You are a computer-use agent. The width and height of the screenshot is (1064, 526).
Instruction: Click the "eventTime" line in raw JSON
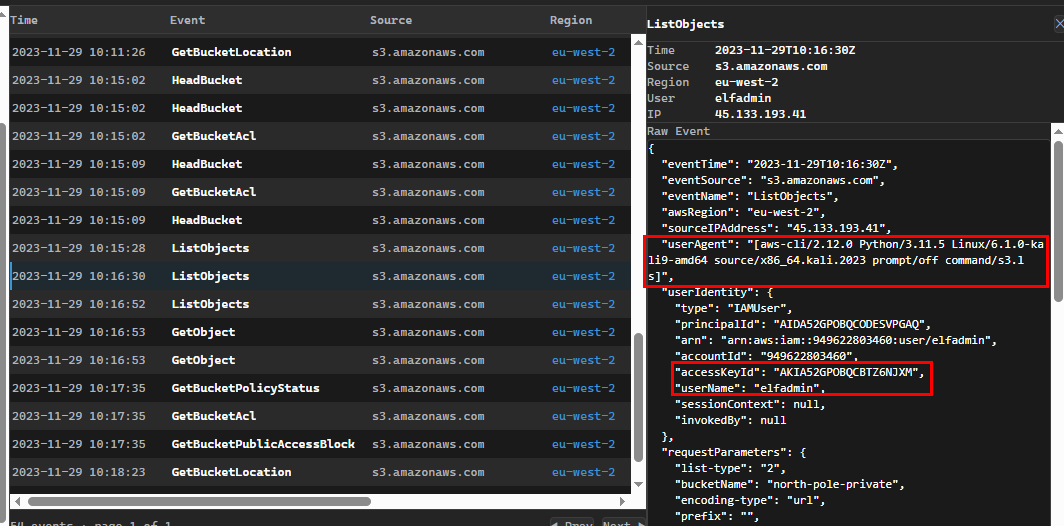(780, 164)
